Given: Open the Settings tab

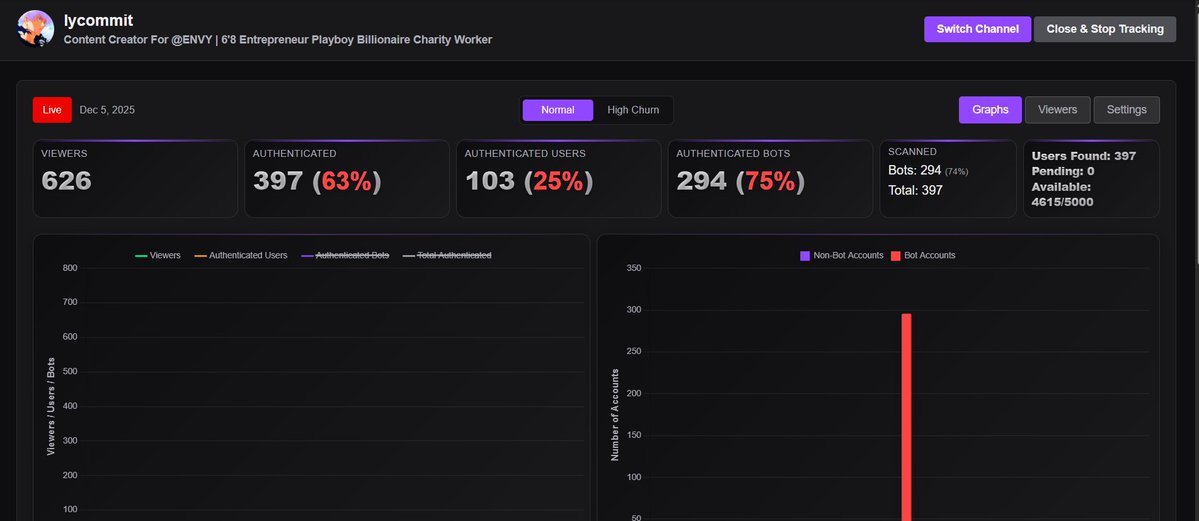Looking at the screenshot, I should coord(1126,110).
